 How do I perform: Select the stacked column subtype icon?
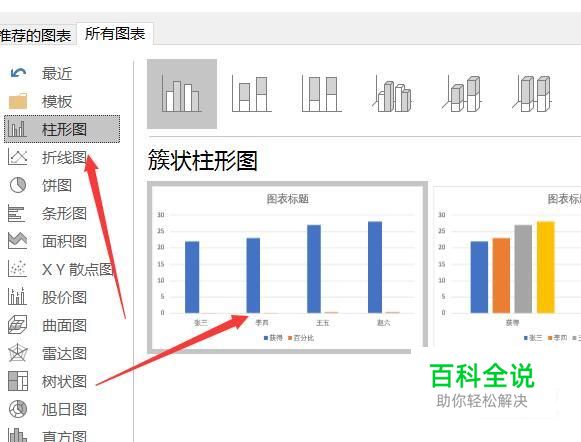pyautogui.click(x=252, y=94)
